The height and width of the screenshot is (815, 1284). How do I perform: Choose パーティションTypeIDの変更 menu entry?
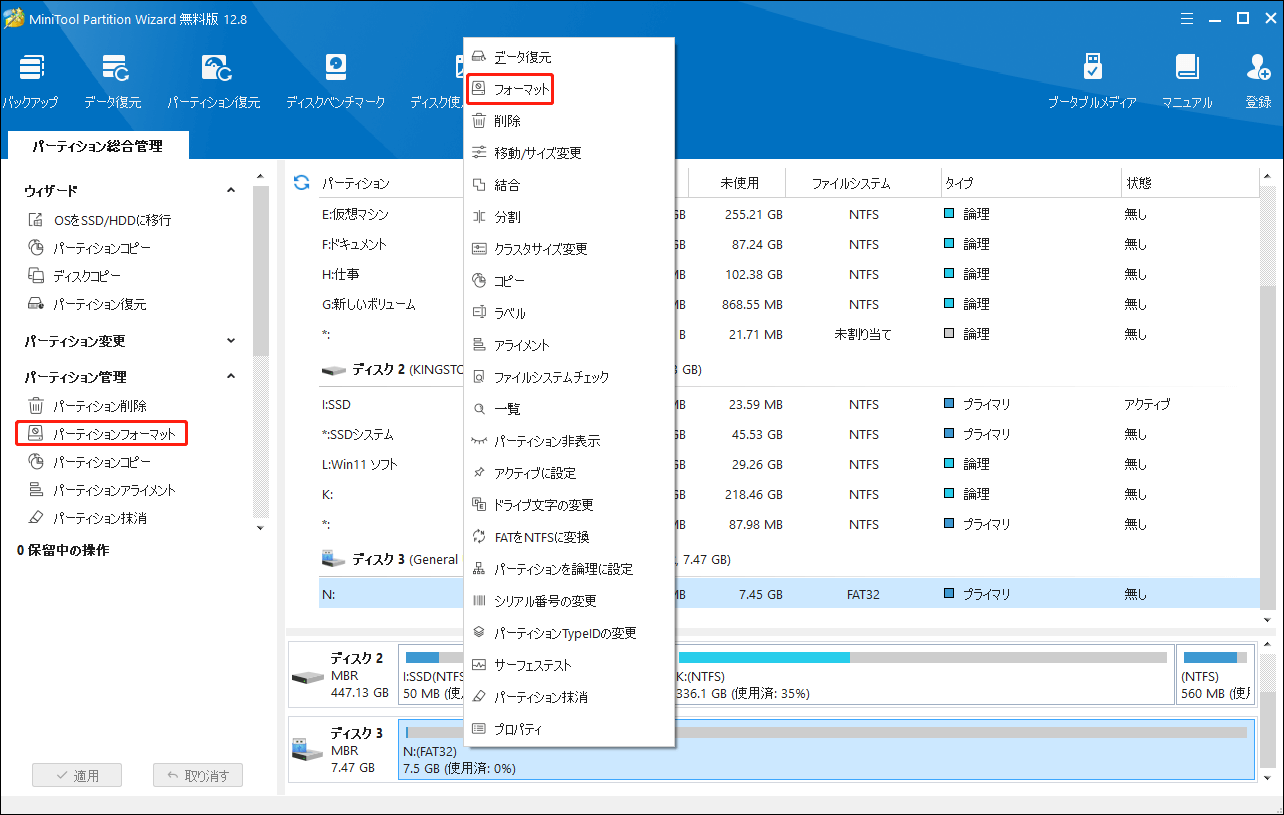(x=568, y=633)
